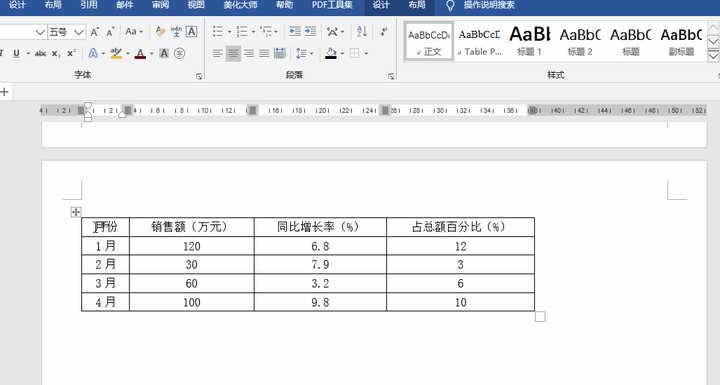Apply the 正文 style

click(x=429, y=41)
